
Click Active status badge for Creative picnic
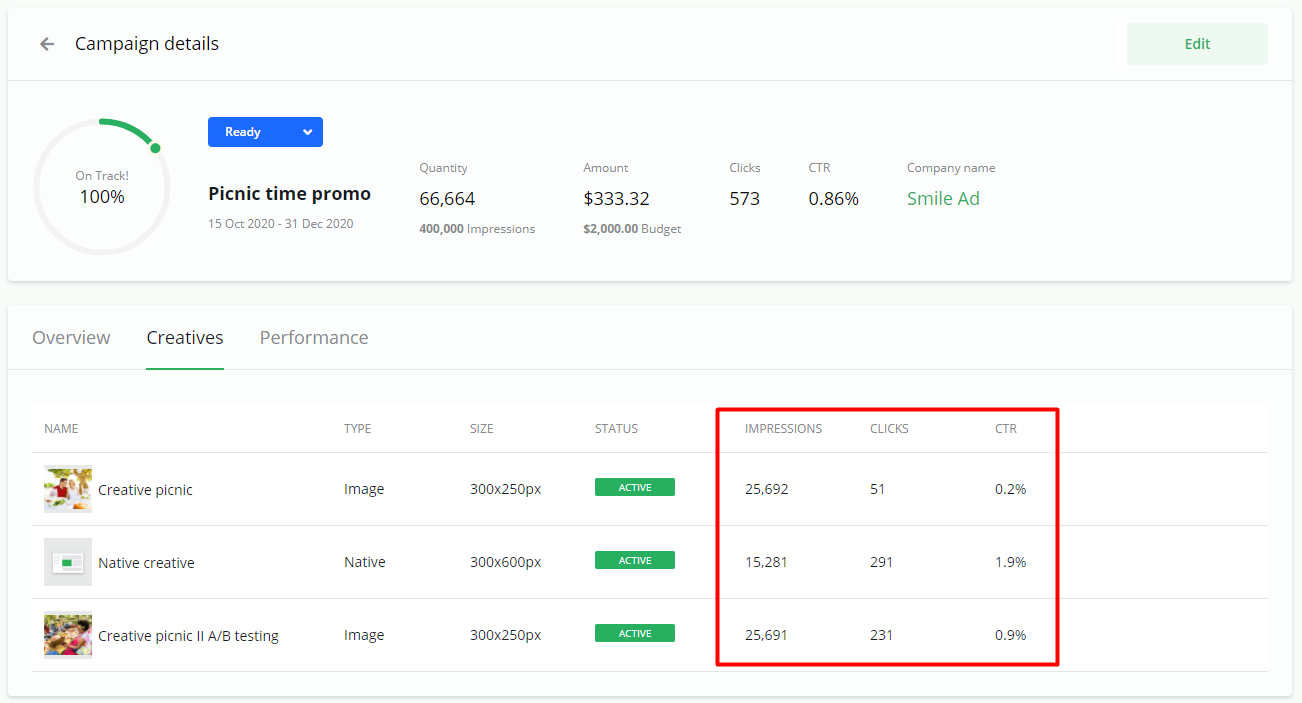coord(634,488)
